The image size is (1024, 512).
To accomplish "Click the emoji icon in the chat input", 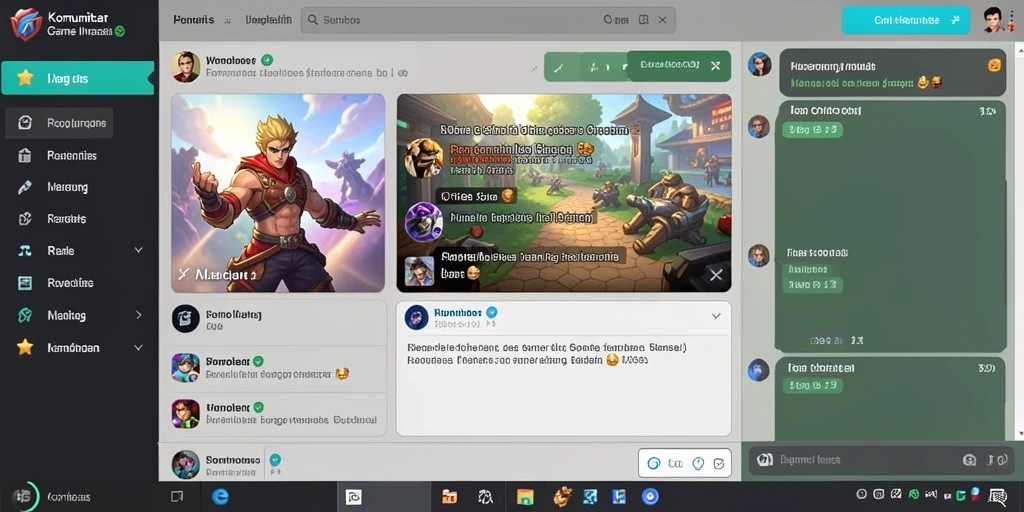I will [x=969, y=460].
